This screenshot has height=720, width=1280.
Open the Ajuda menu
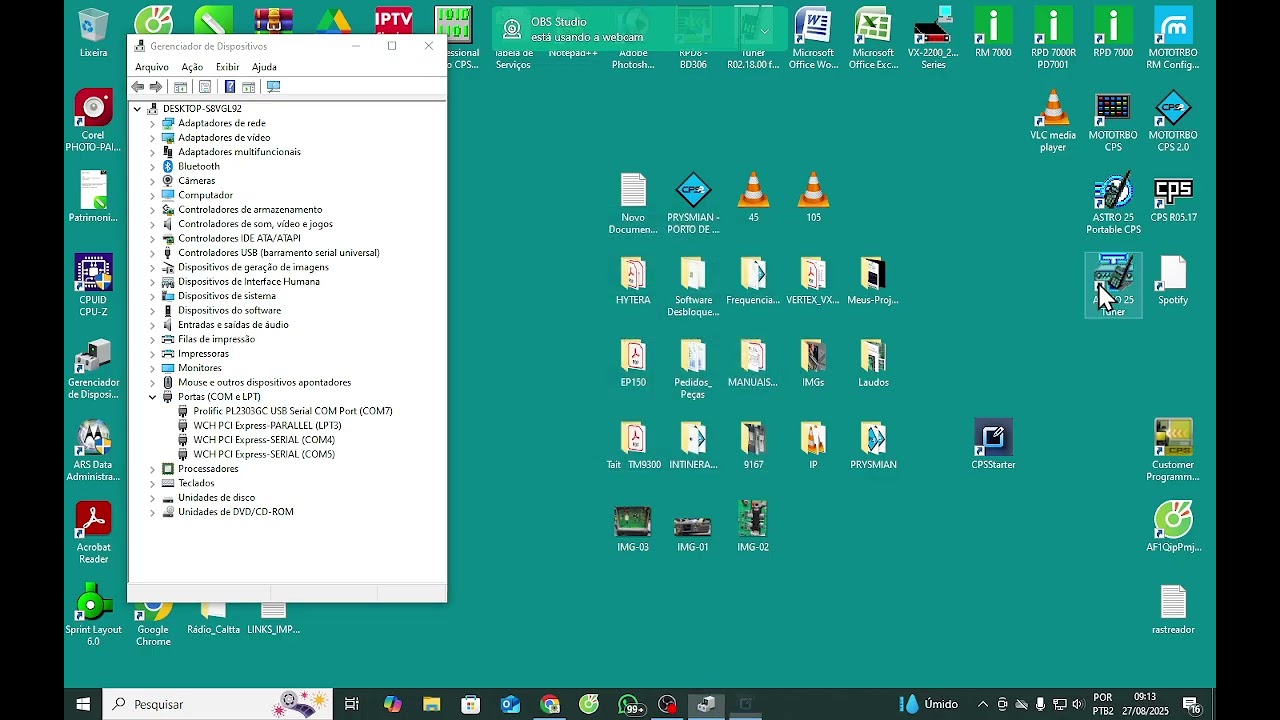(x=264, y=67)
